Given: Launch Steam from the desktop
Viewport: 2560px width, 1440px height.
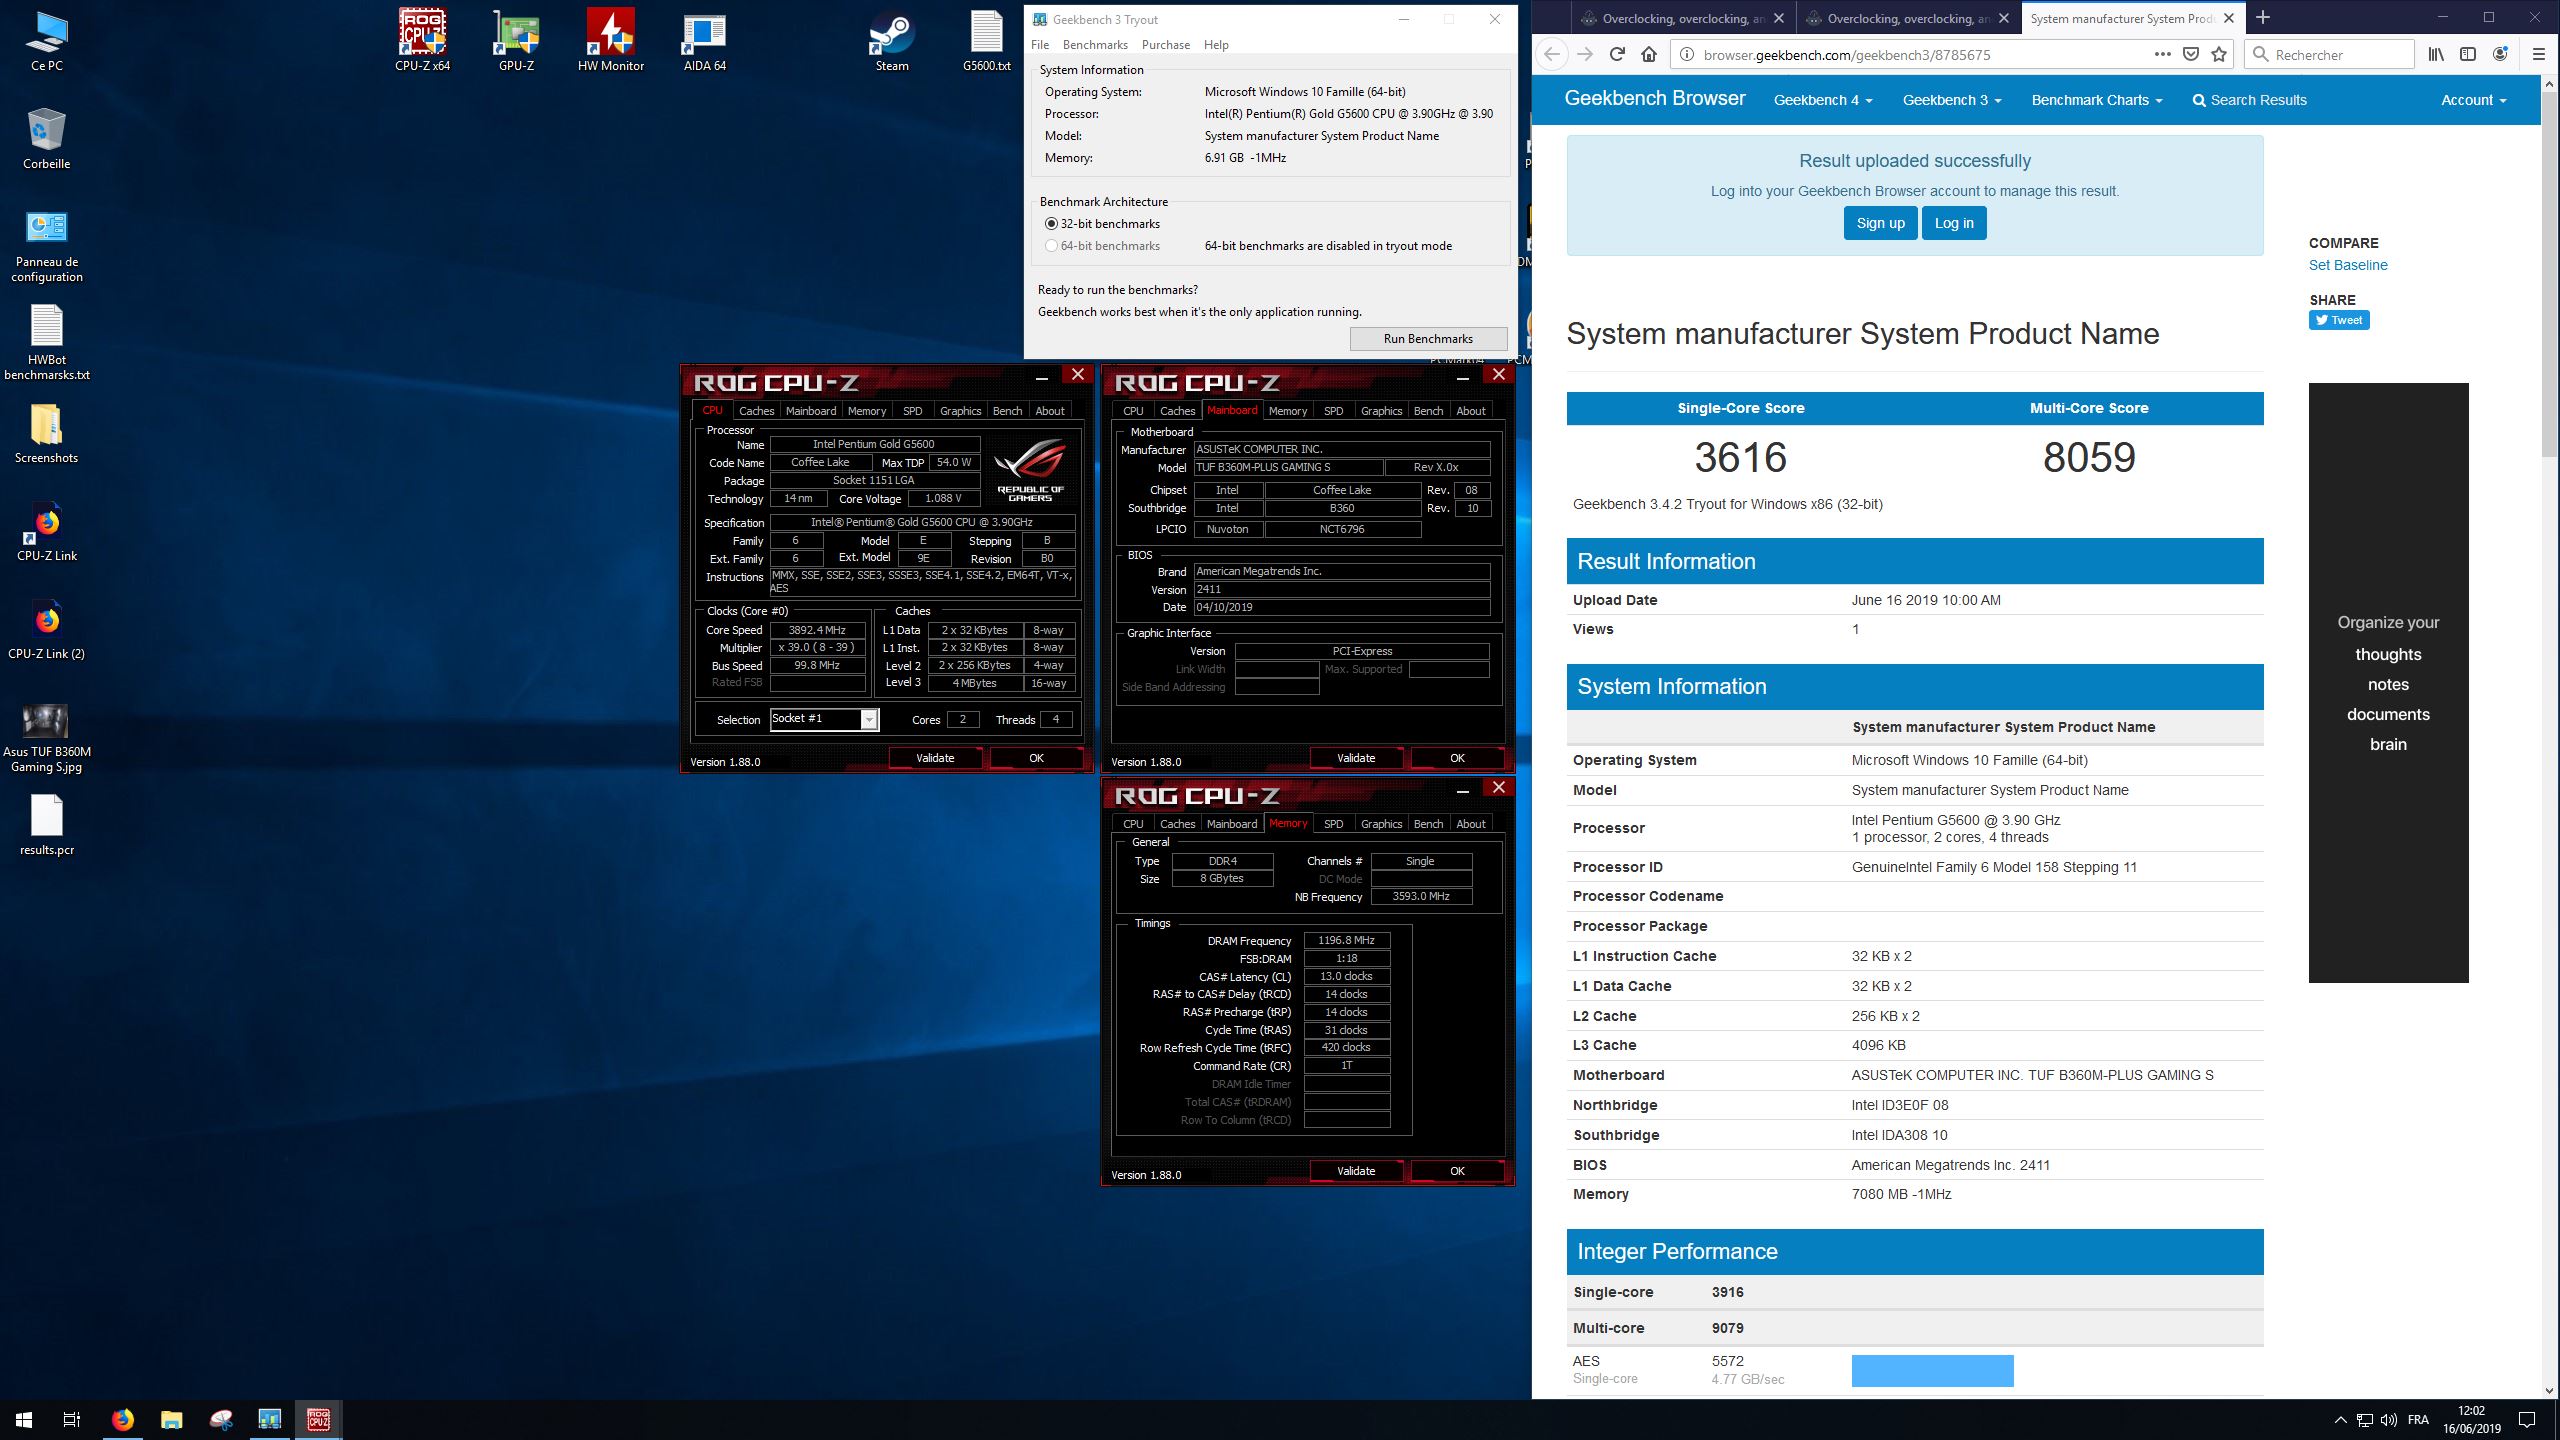Looking at the screenshot, I should click(891, 40).
